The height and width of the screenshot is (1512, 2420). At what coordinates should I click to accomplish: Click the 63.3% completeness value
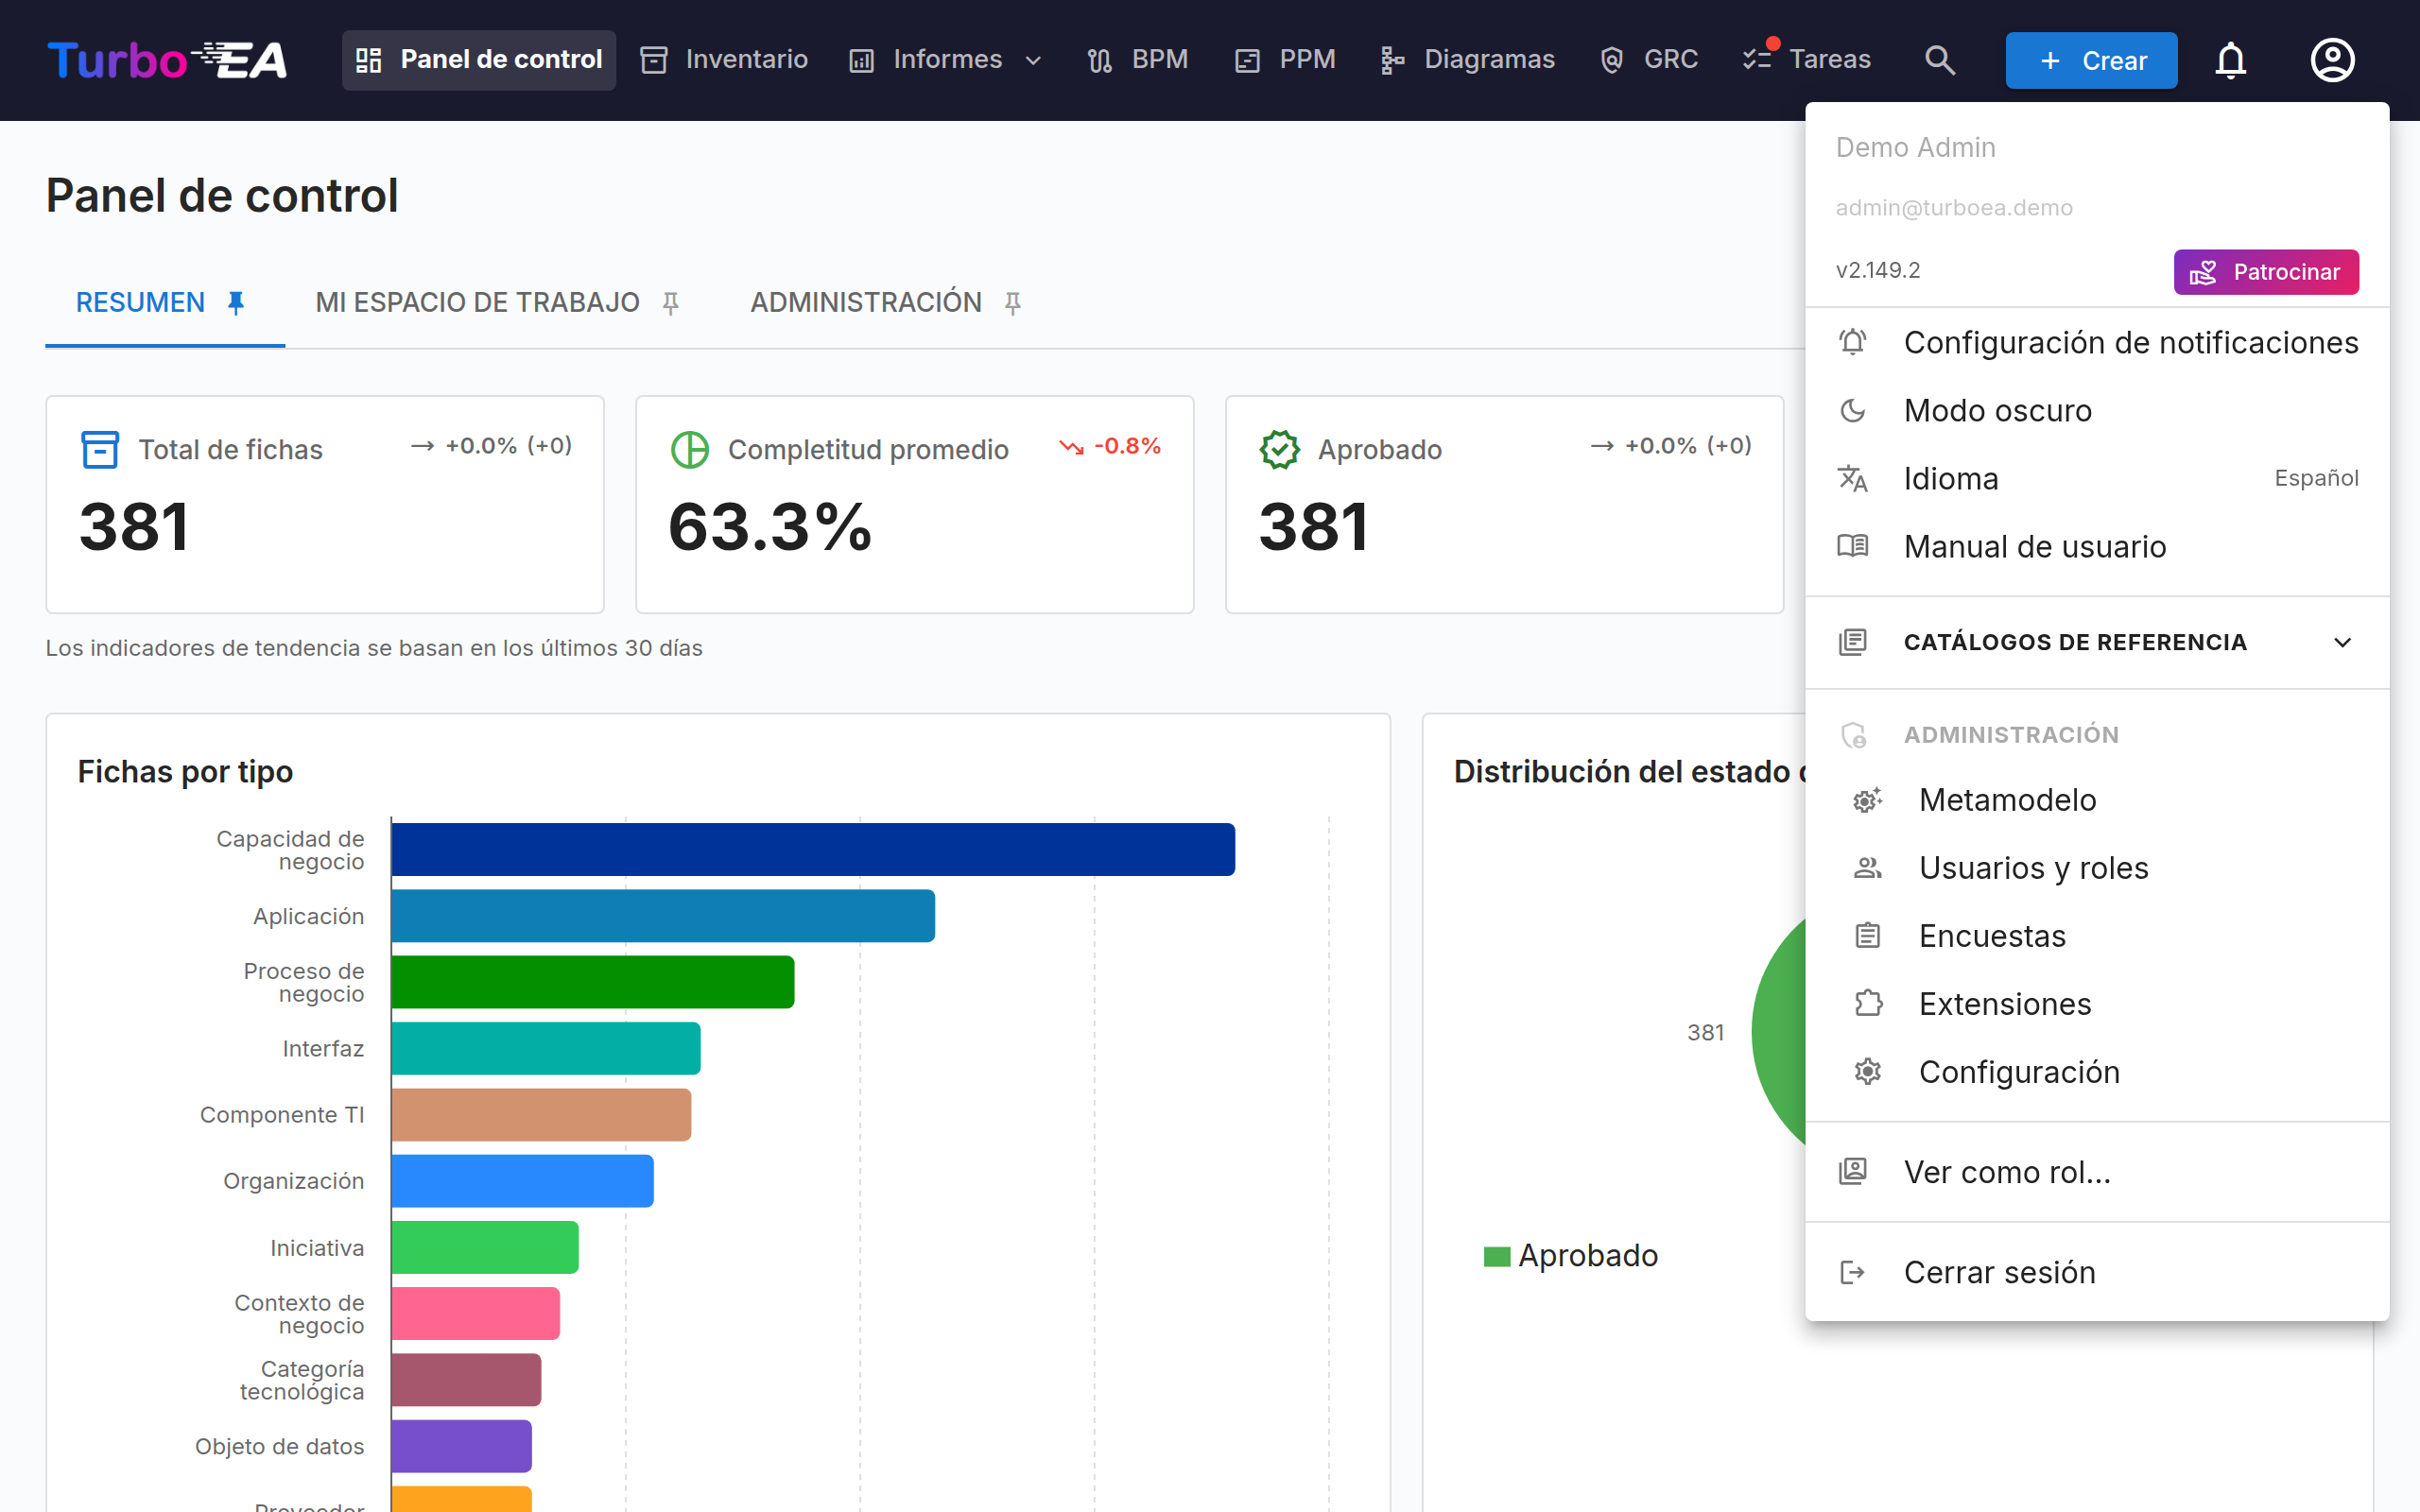[x=770, y=527]
